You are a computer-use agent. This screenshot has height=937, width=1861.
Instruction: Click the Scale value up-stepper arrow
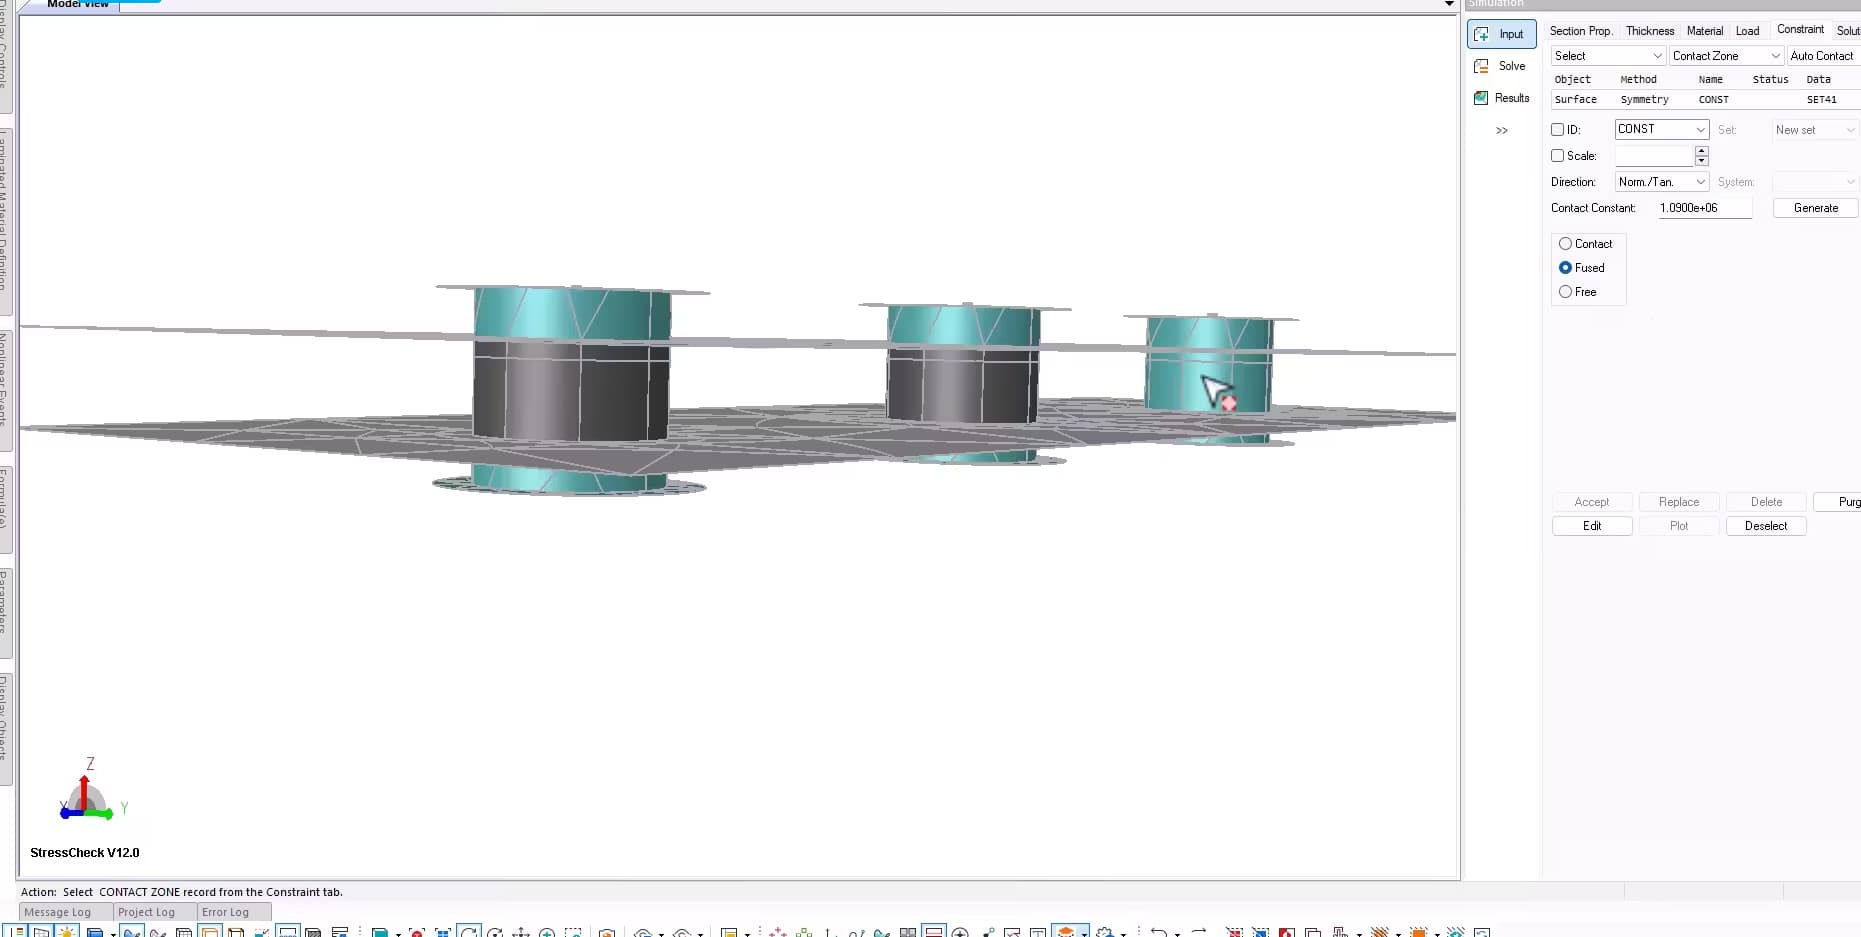tap(1701, 151)
